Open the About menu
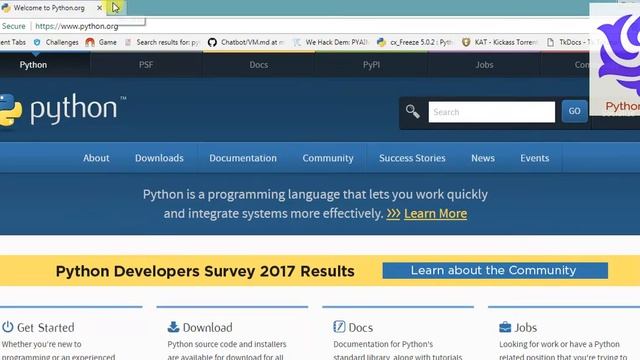The width and height of the screenshot is (640, 360). coord(96,158)
